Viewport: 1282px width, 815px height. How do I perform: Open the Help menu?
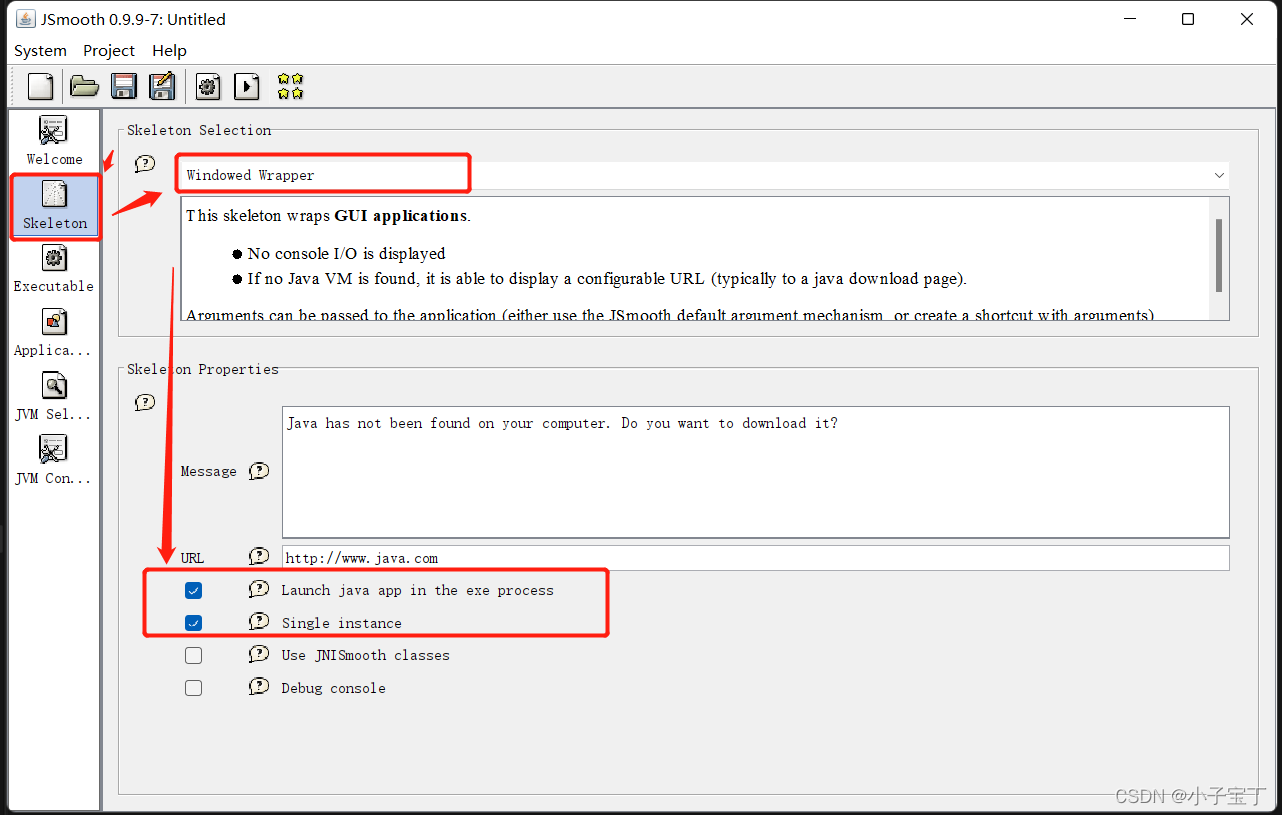pos(169,50)
